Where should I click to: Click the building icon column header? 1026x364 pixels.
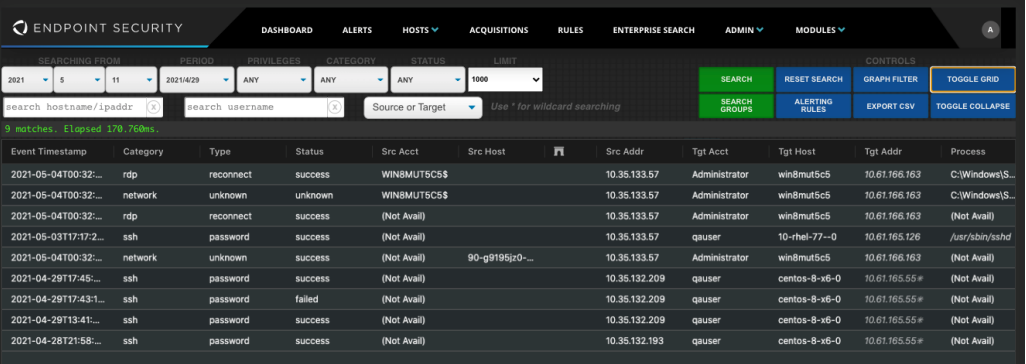(x=559, y=151)
